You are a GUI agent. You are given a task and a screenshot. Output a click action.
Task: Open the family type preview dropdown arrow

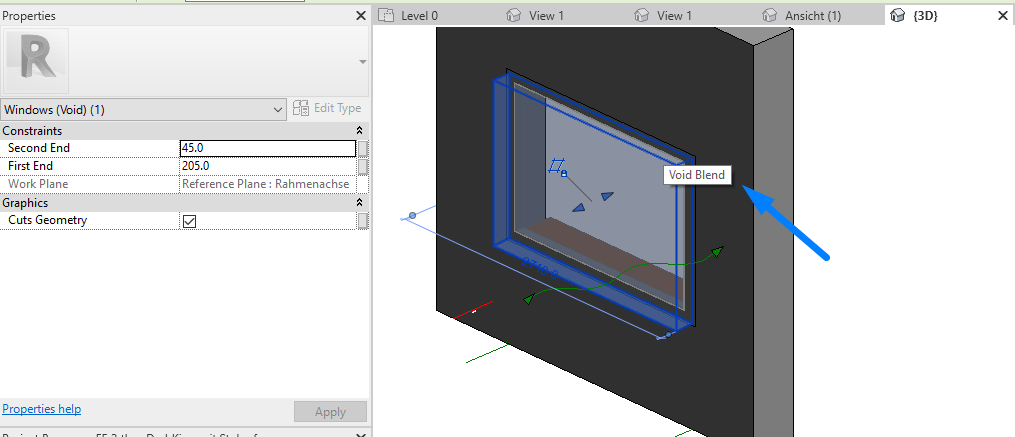click(362, 62)
